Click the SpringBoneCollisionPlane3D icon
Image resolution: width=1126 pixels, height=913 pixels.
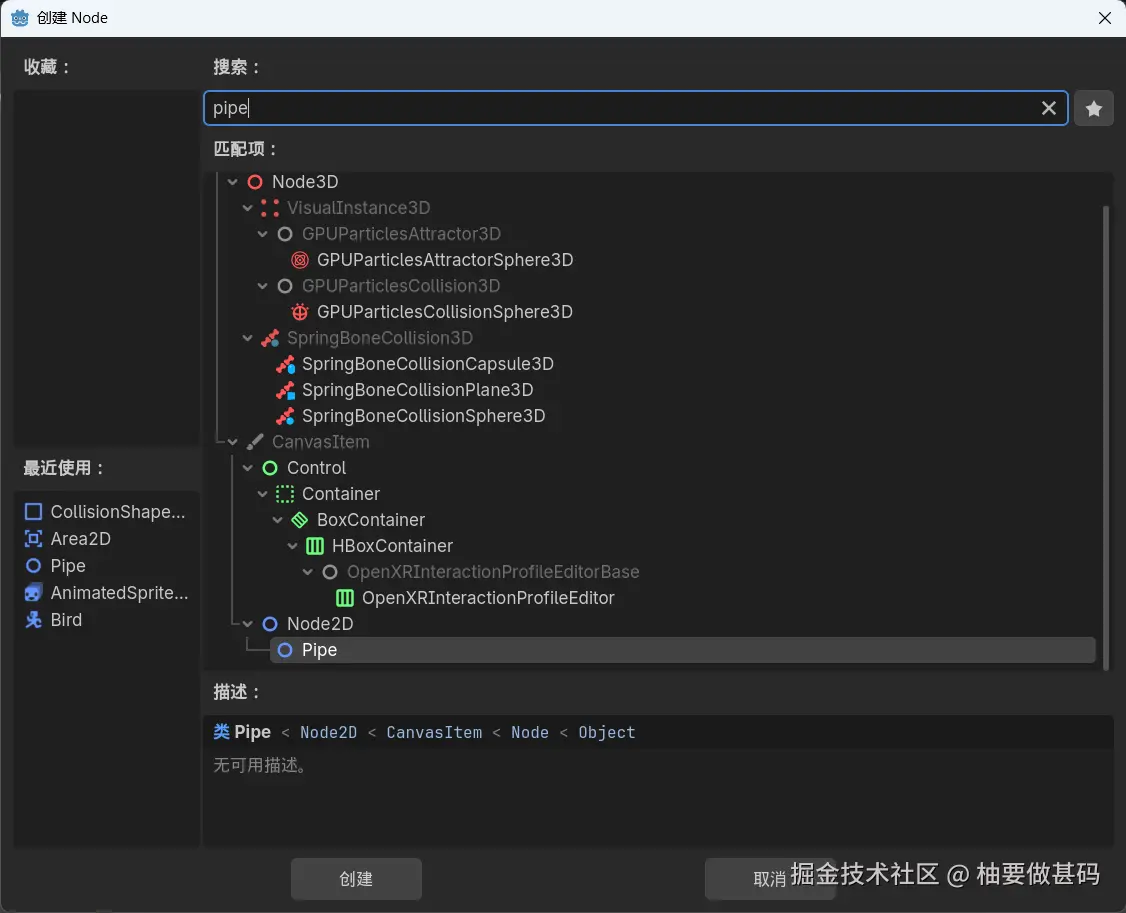[286, 390]
